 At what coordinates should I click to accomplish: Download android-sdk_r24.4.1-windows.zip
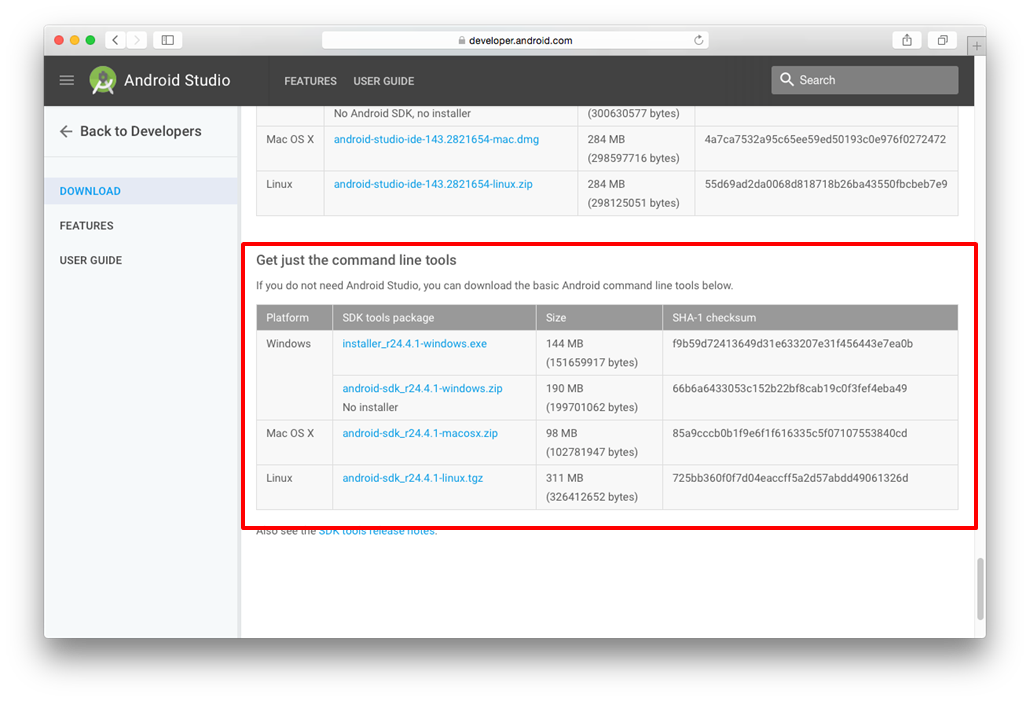click(422, 388)
